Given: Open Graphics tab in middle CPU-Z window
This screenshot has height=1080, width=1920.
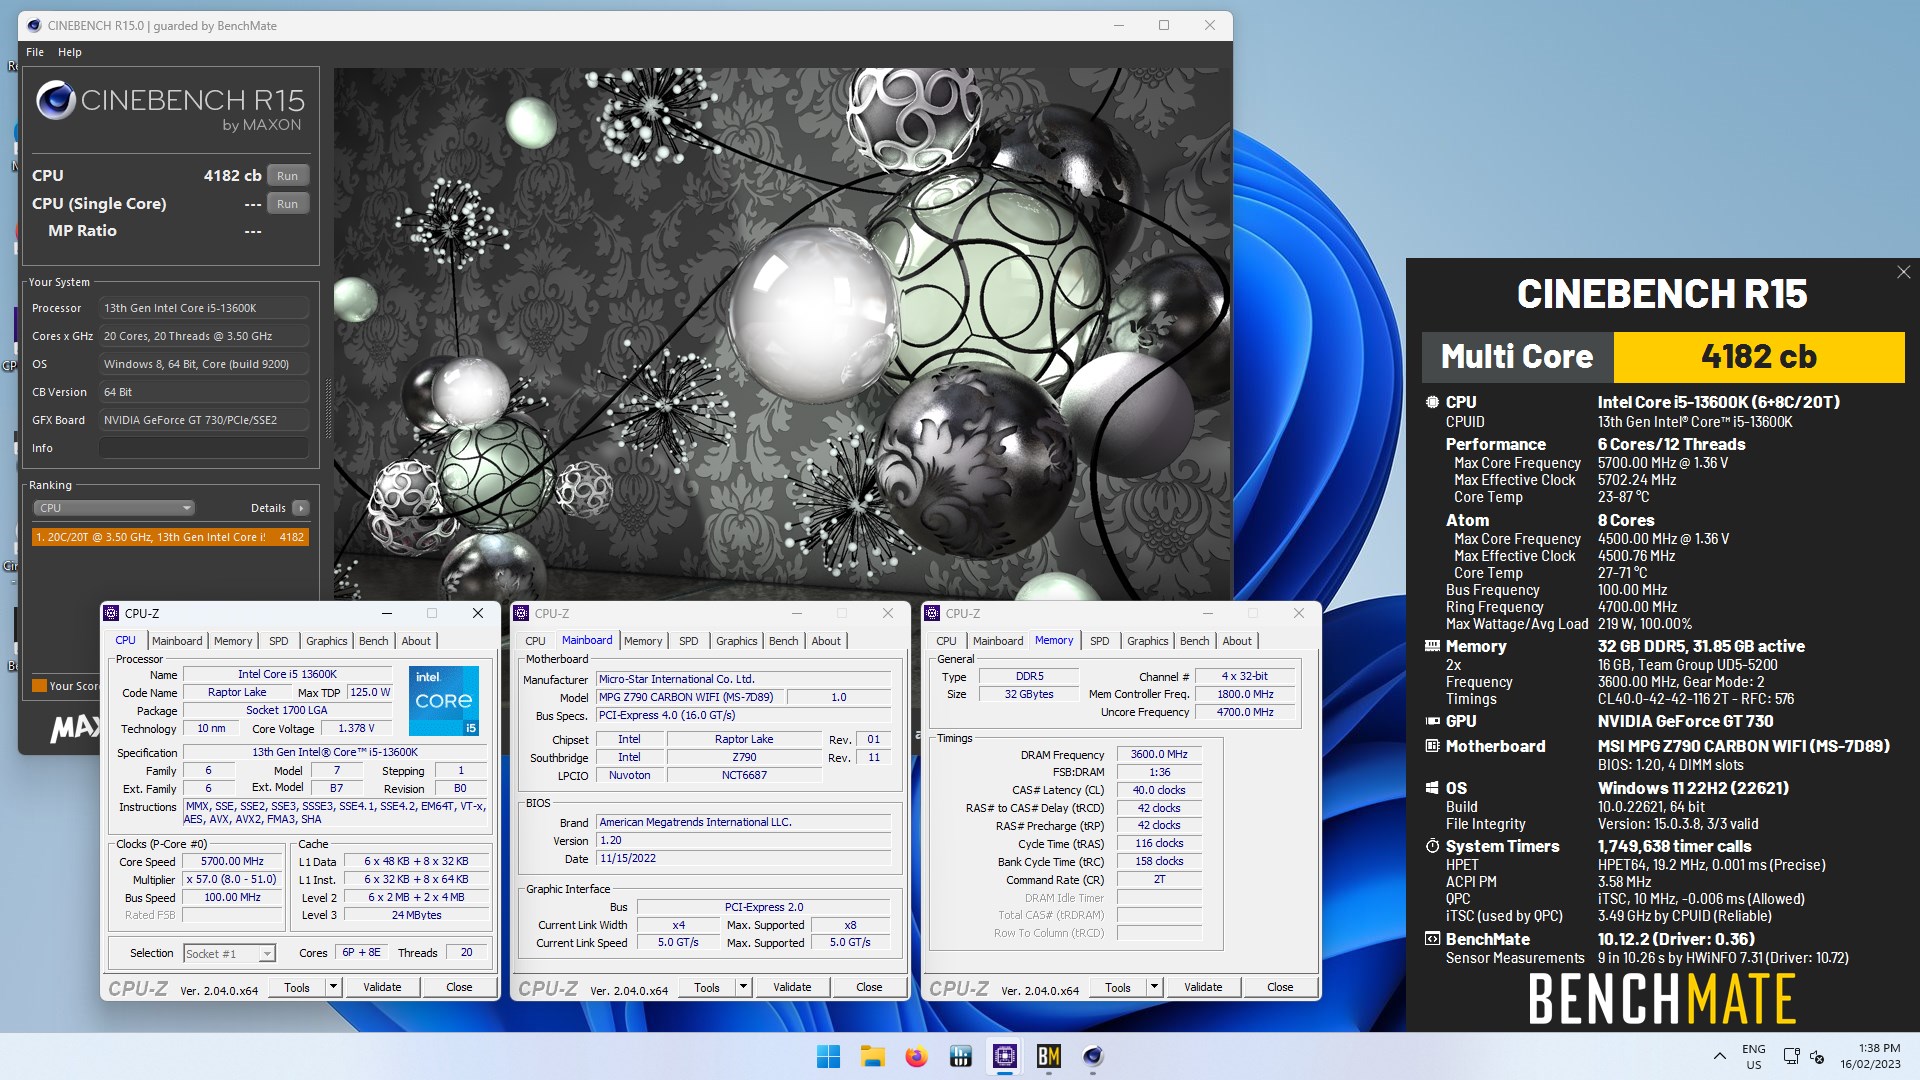Looking at the screenshot, I should [x=737, y=641].
